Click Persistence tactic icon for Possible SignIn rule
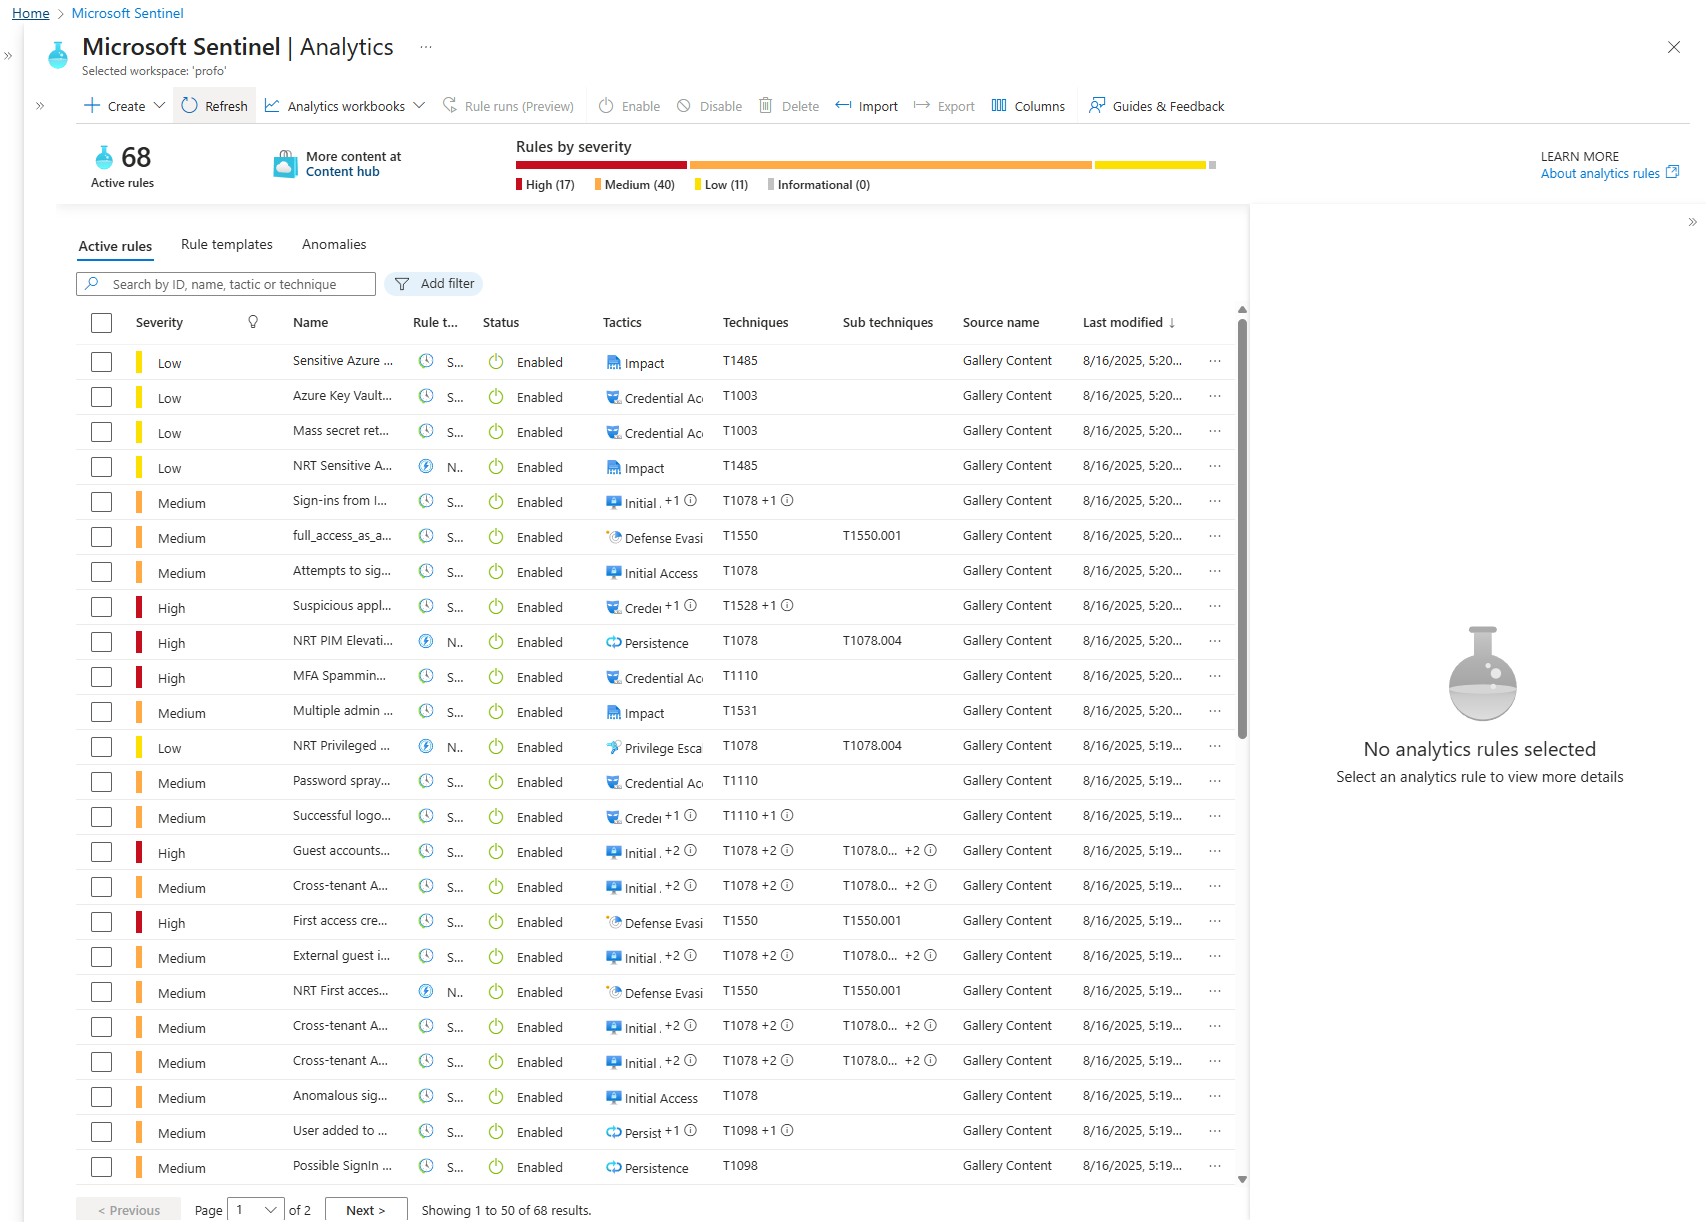 click(614, 1167)
